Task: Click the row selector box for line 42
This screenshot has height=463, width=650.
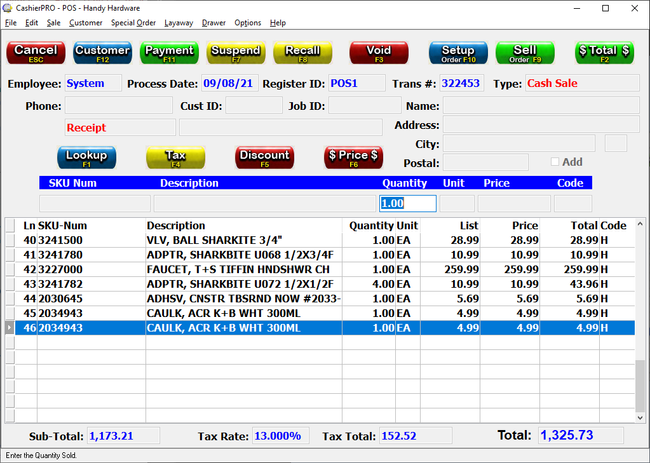Action: (10, 269)
